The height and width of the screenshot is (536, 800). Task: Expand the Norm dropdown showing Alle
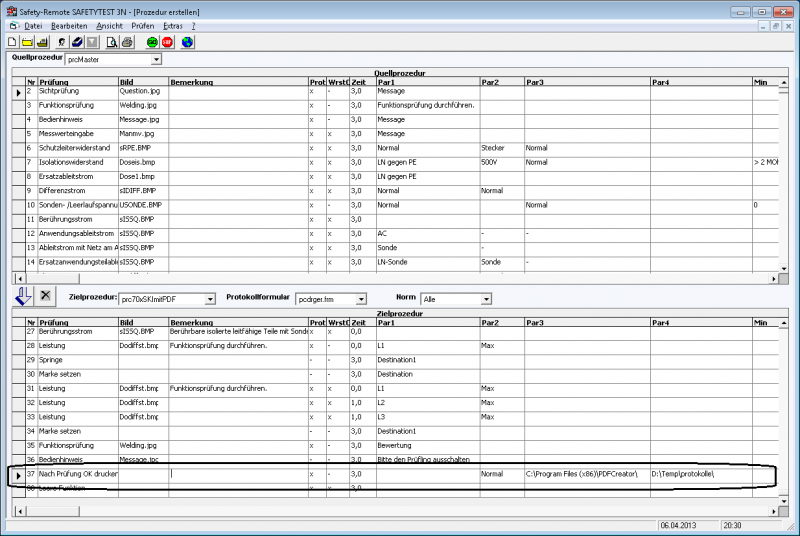point(486,299)
